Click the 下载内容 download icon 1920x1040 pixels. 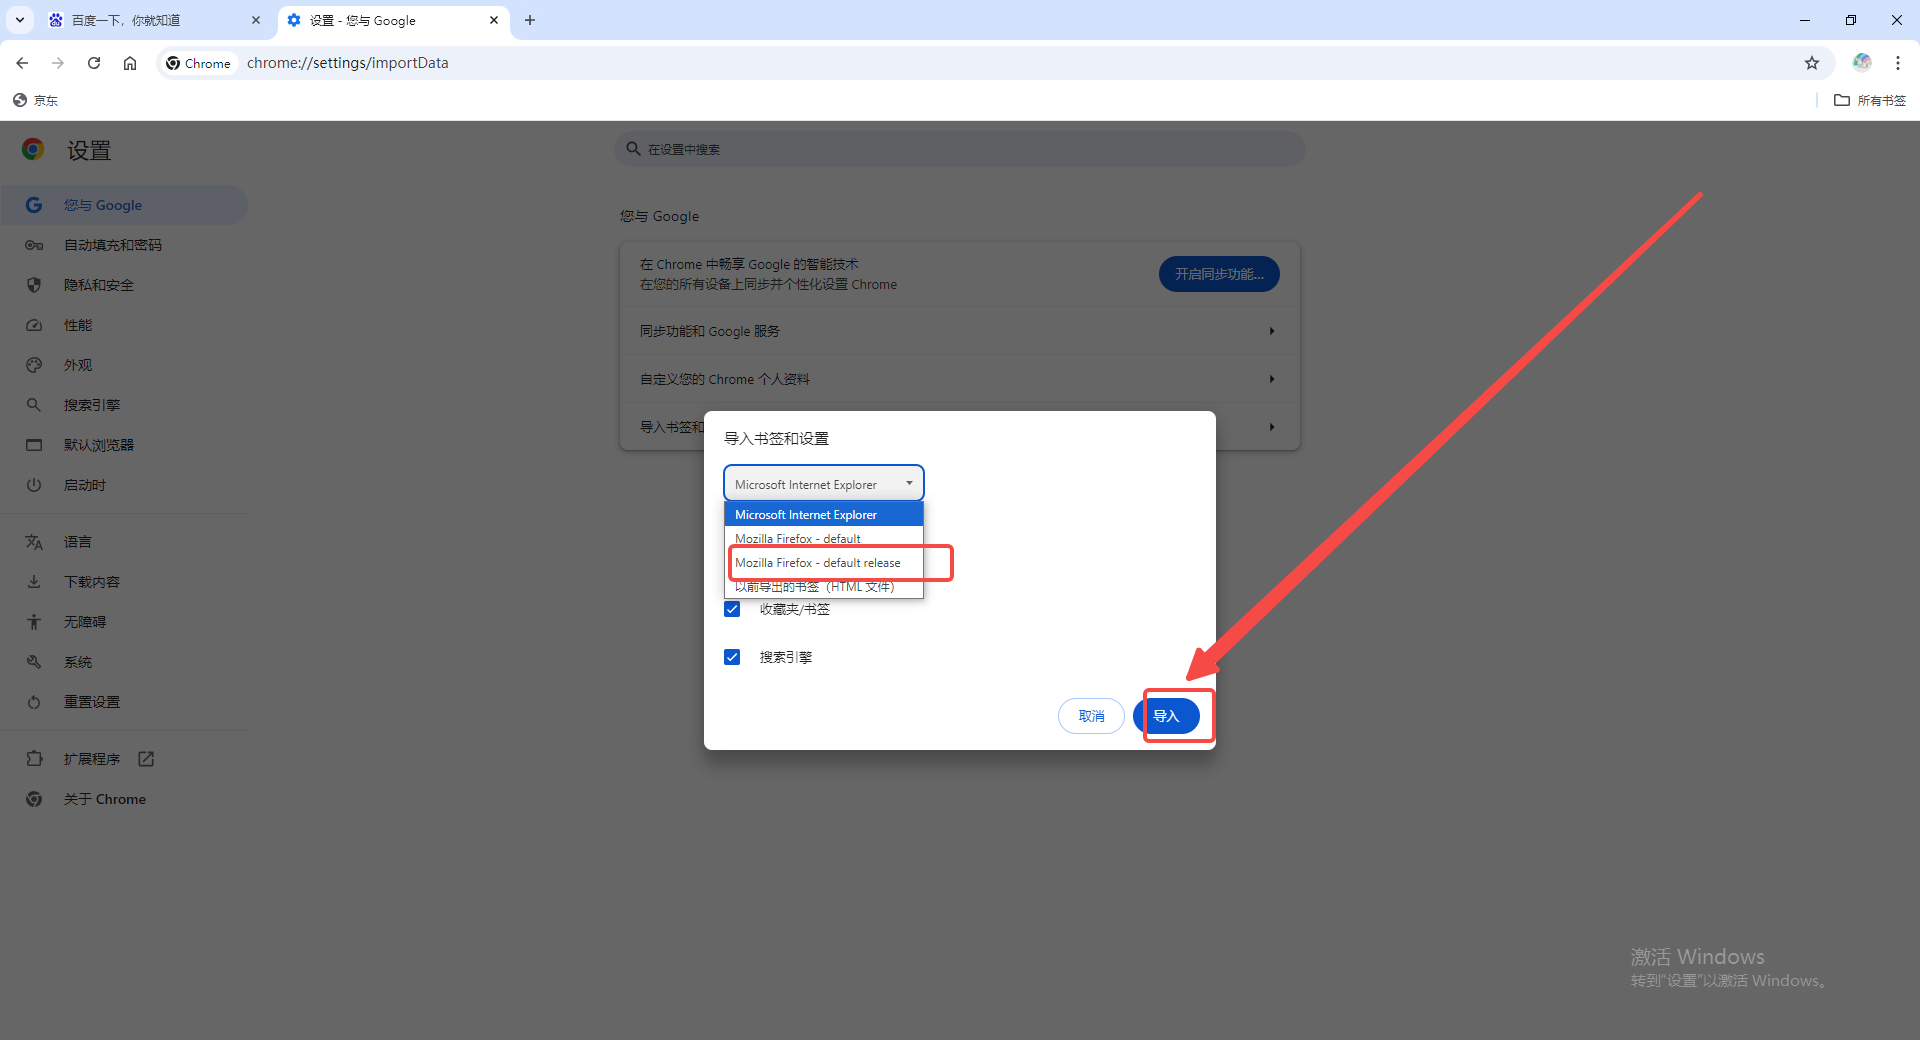pos(34,582)
